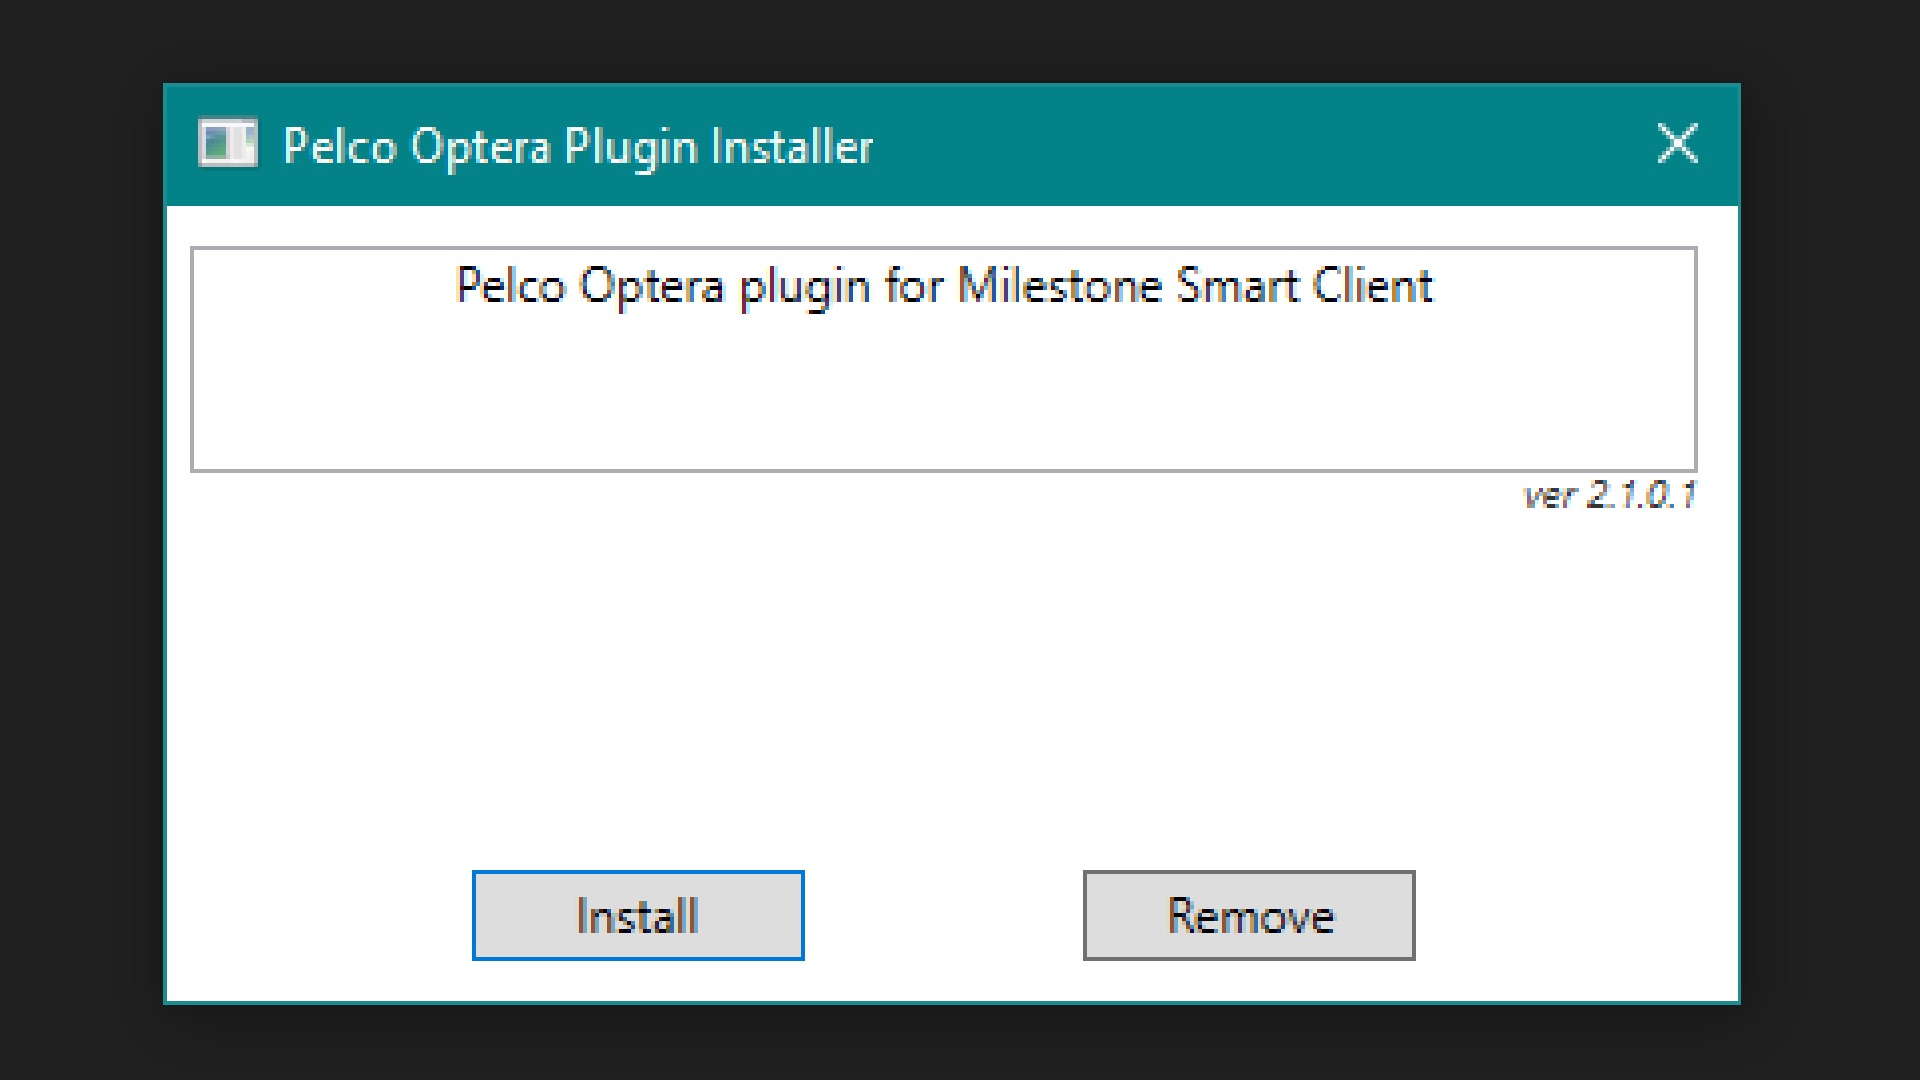
Task: Click the small window icon beside the title
Action: (228, 143)
